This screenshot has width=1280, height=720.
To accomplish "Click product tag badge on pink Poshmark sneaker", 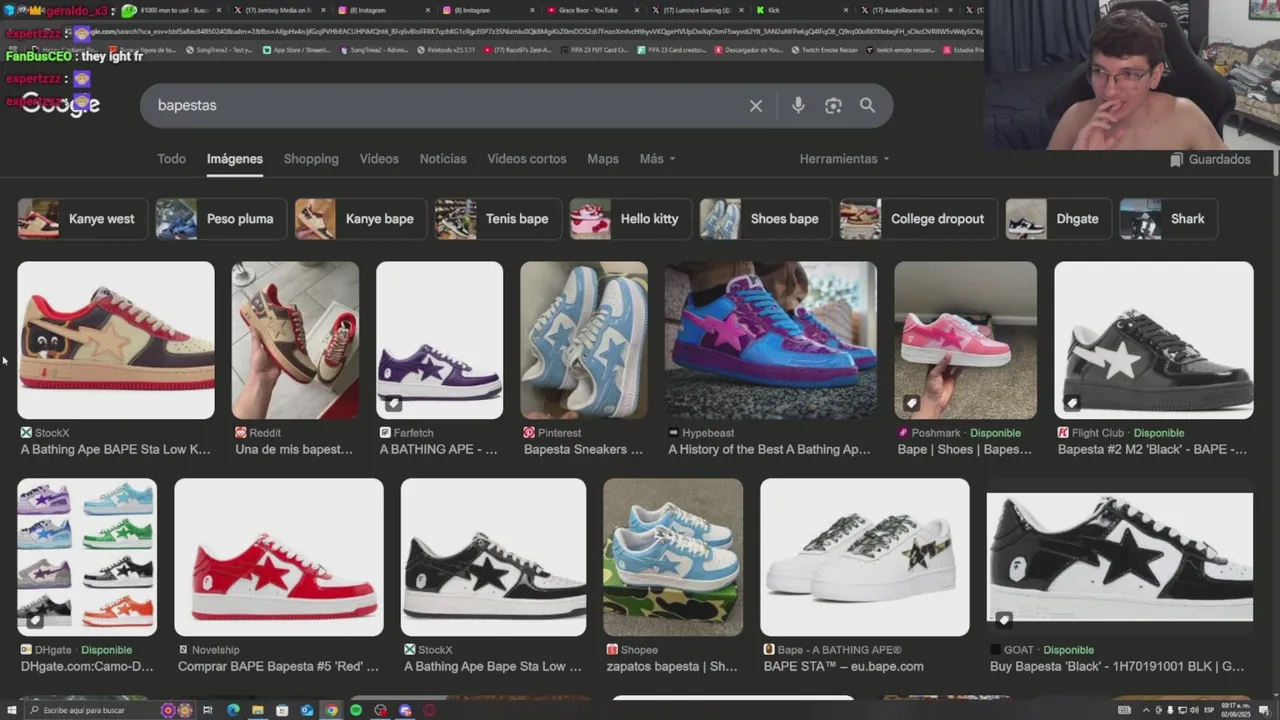I will tap(911, 403).
